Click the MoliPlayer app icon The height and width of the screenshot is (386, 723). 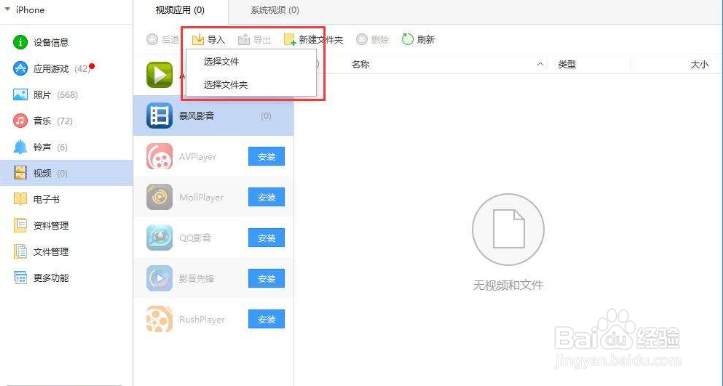pos(160,197)
